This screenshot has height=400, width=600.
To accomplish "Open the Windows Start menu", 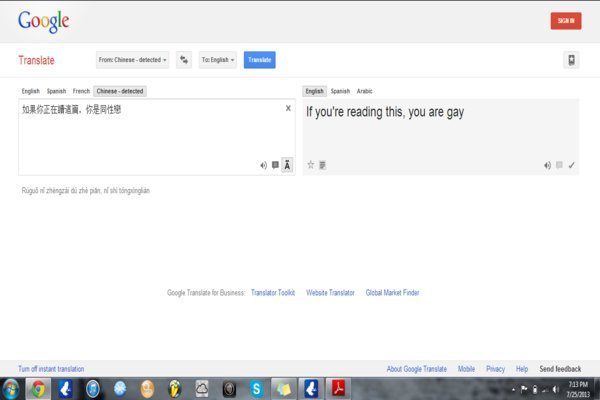I will tap(11, 389).
